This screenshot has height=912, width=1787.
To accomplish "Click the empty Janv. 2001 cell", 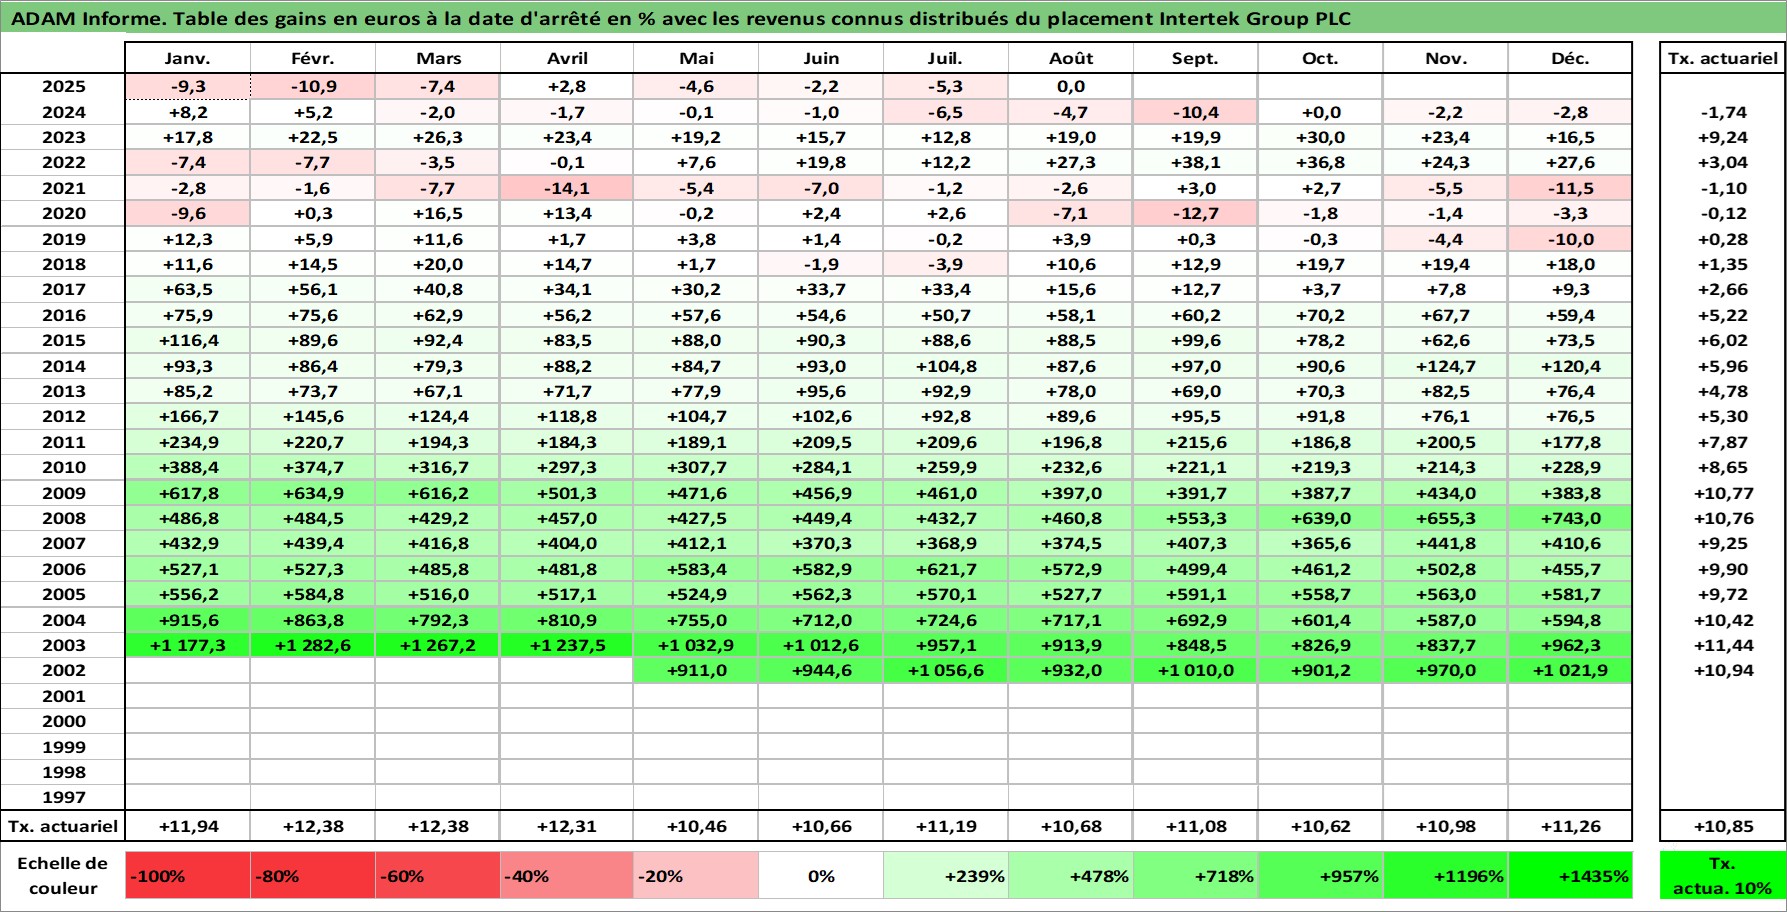I will [x=187, y=696].
